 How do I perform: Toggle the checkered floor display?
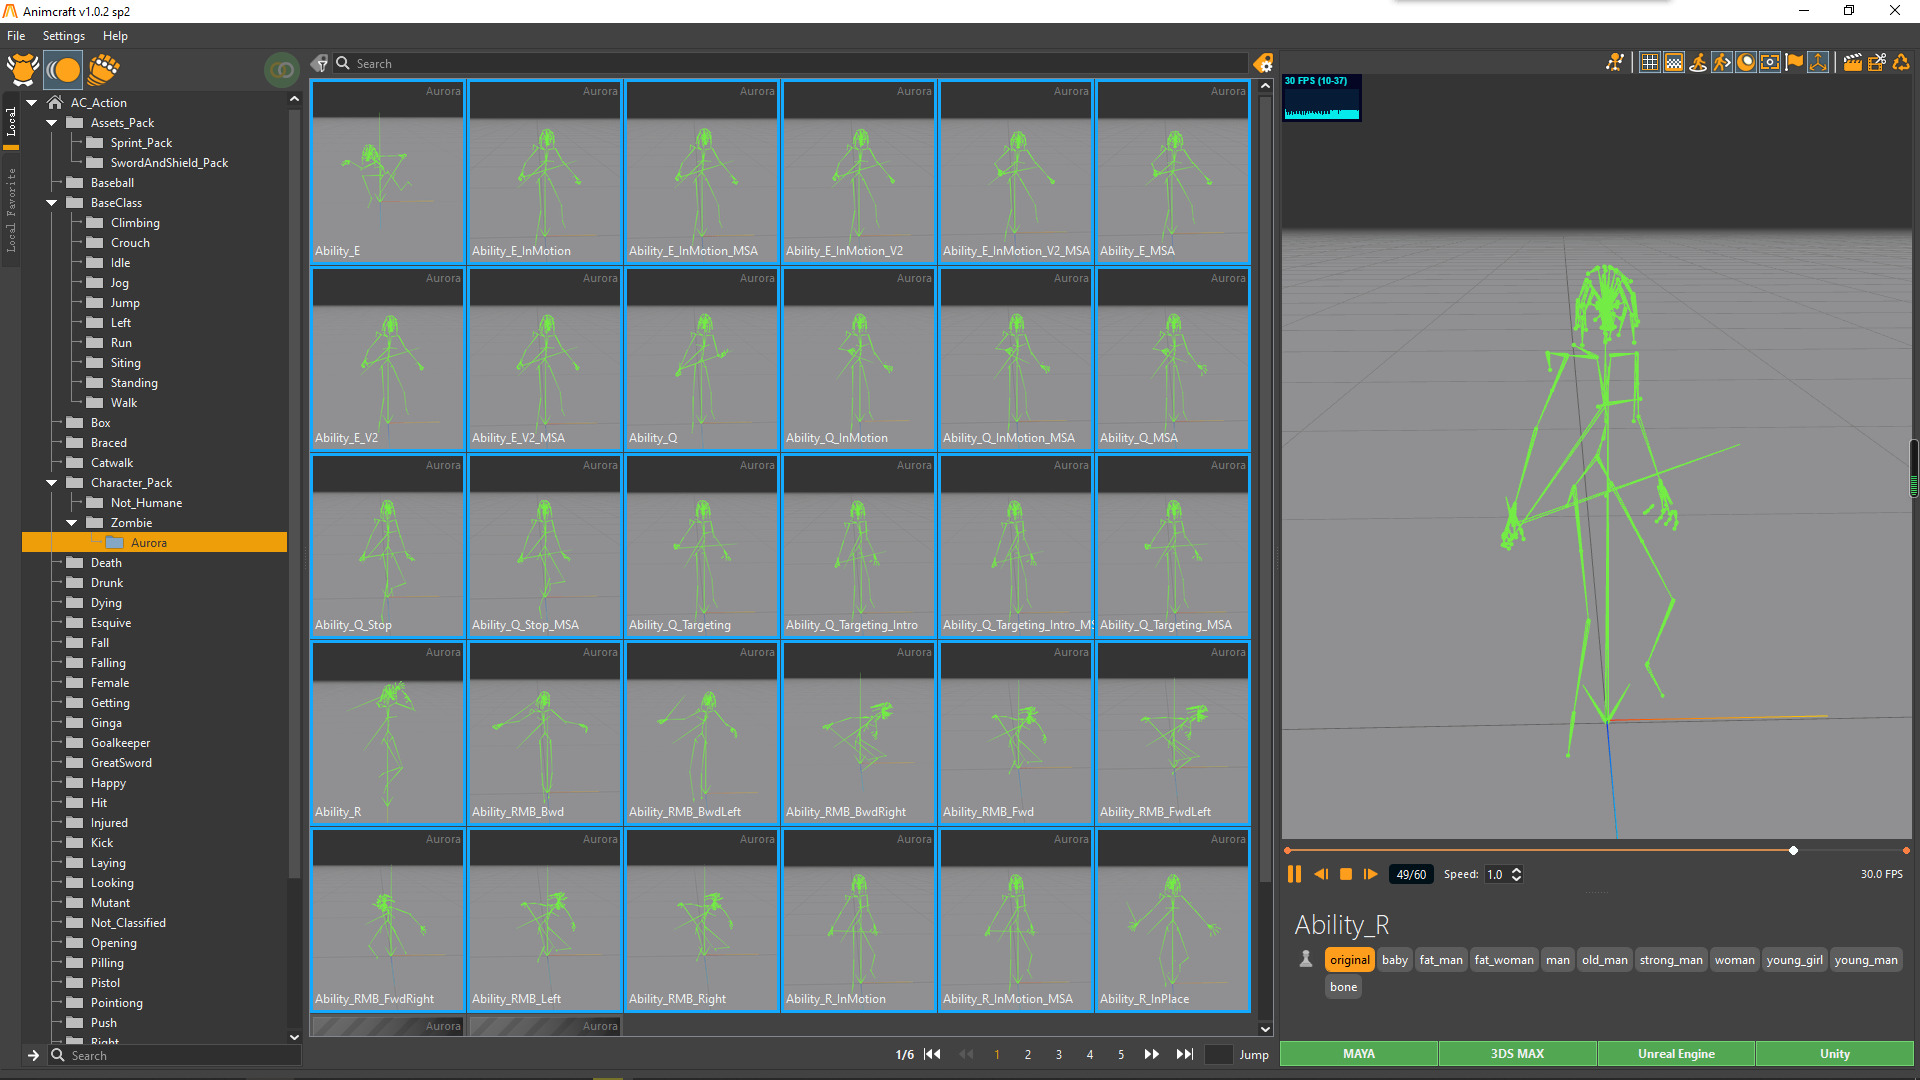tap(1673, 63)
